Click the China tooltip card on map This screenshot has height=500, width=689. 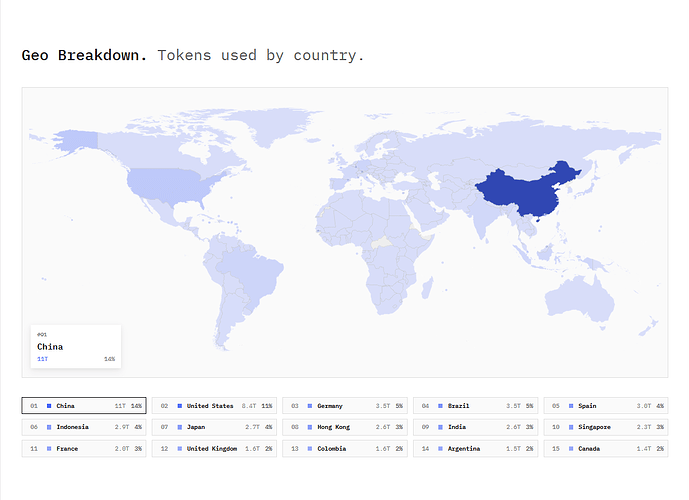coord(76,347)
